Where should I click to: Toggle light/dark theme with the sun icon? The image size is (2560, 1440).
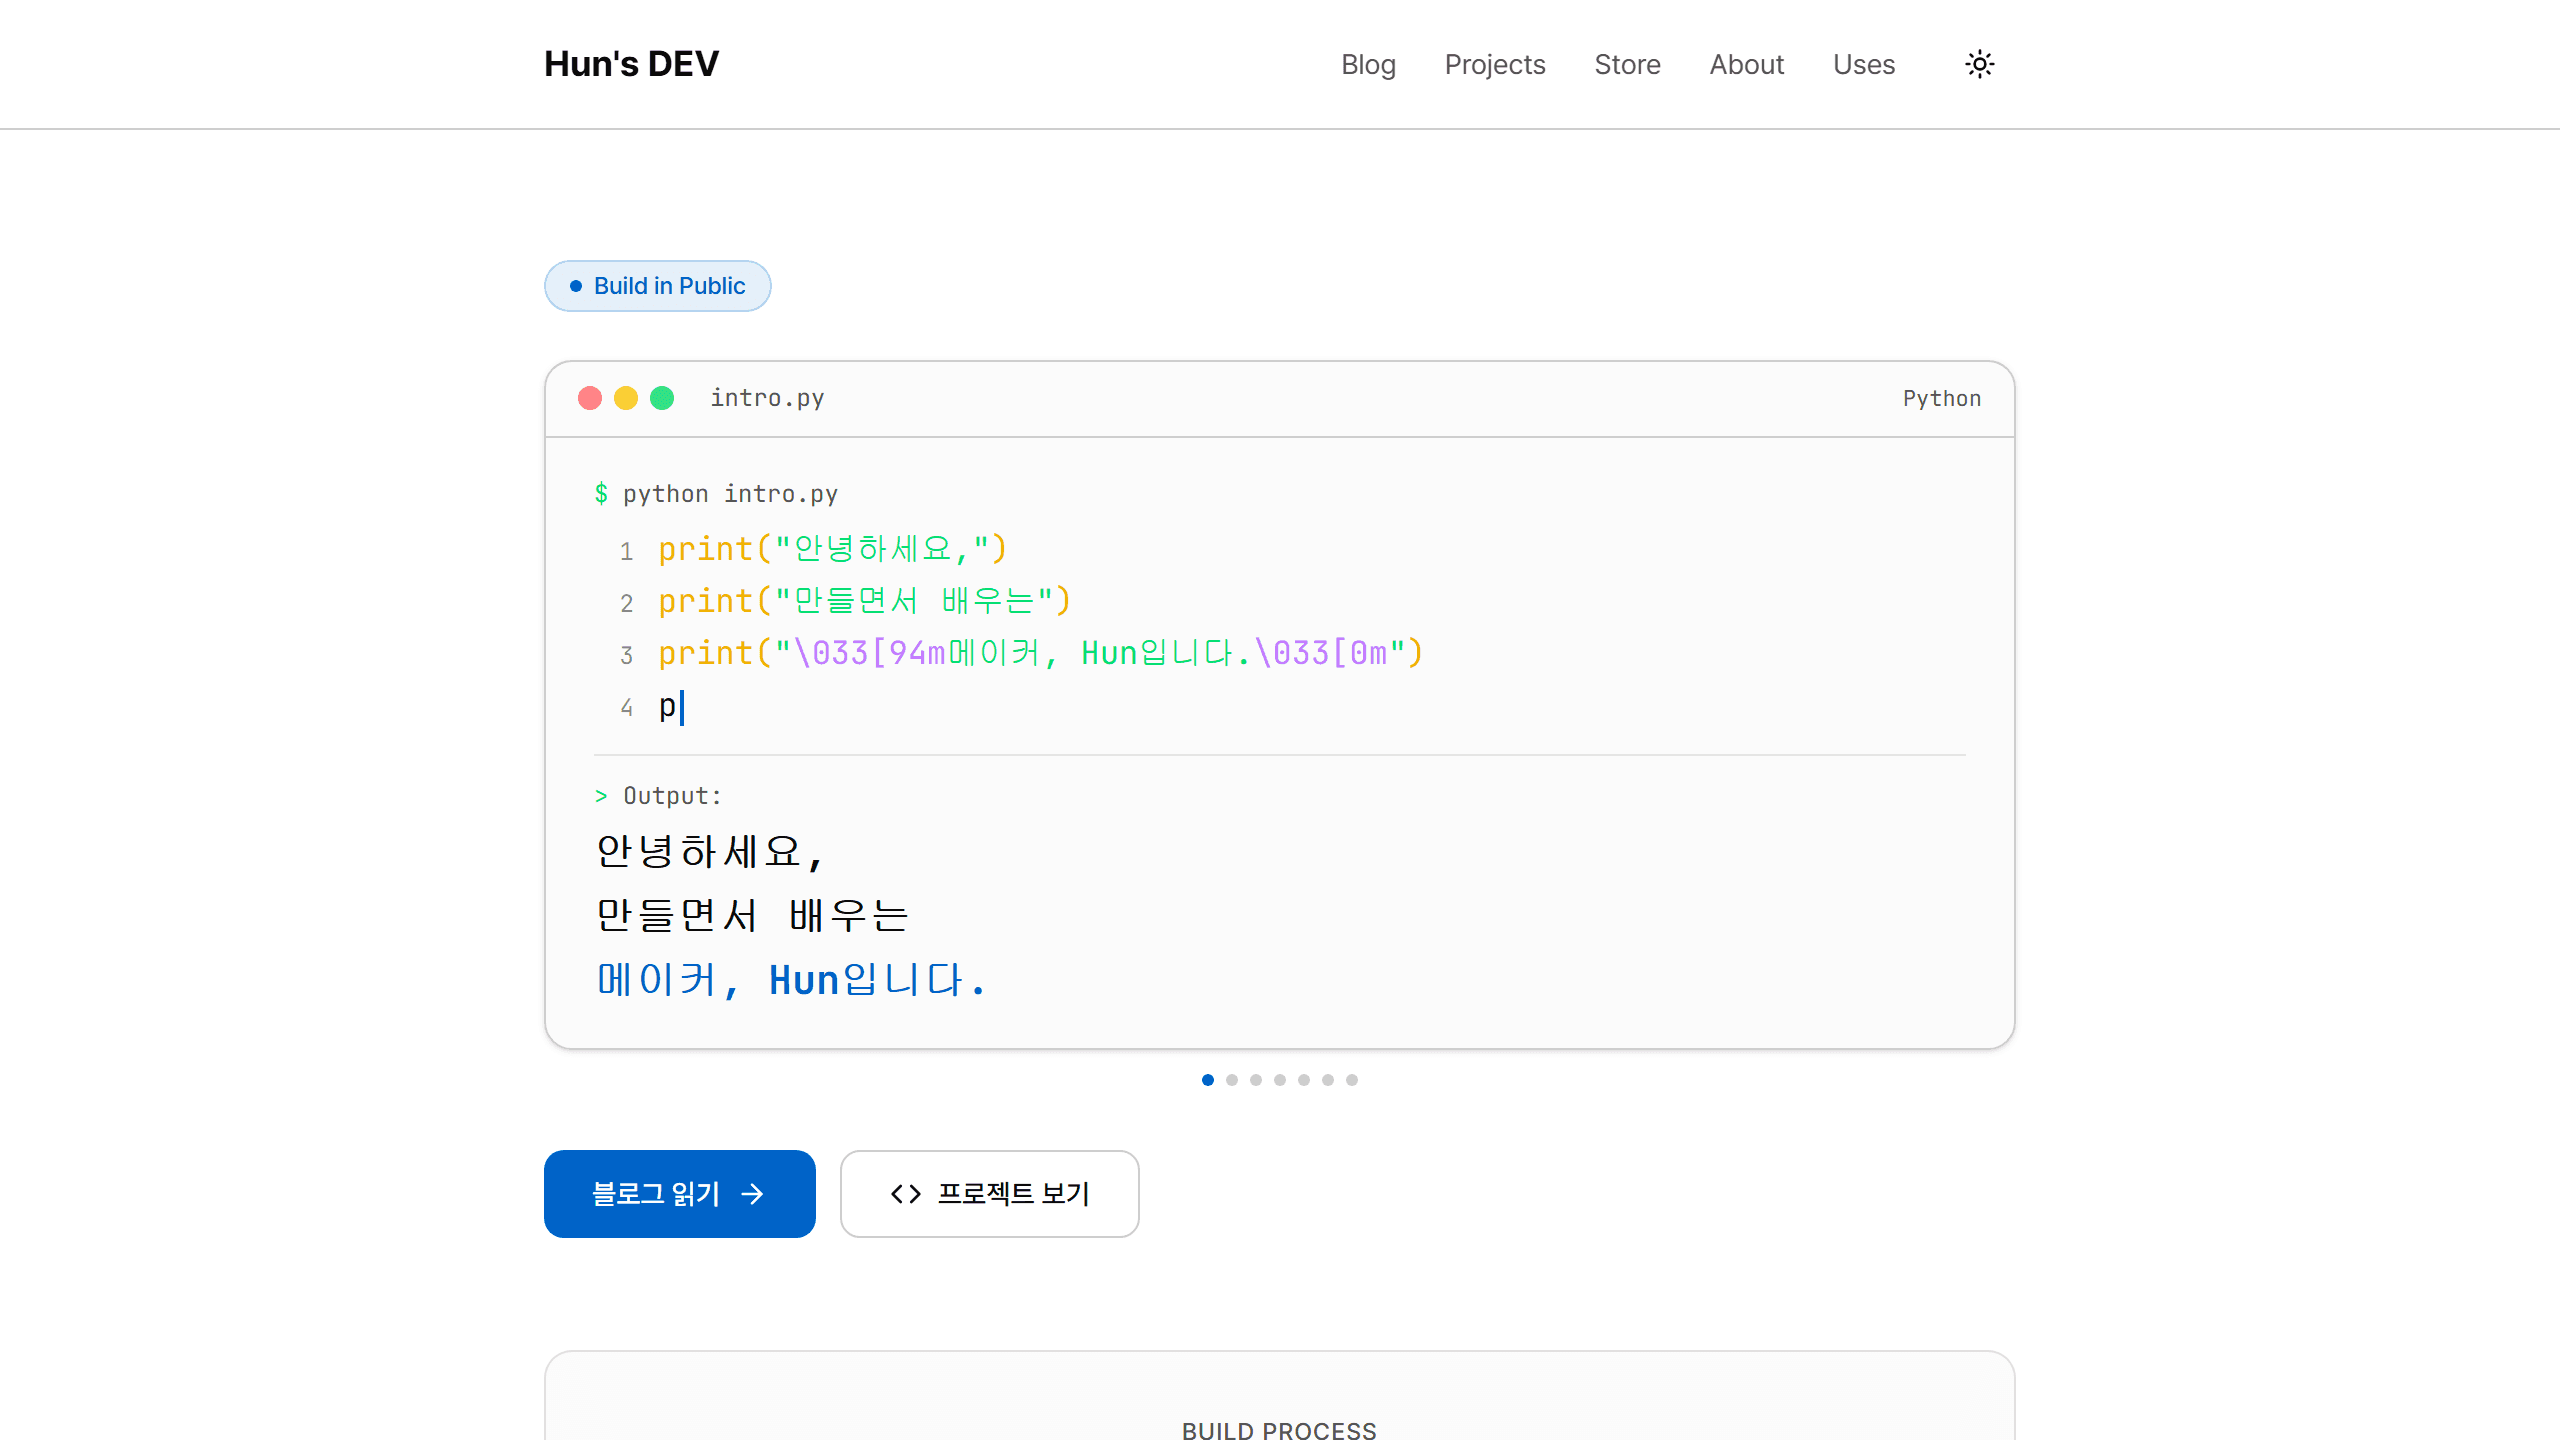pos(1979,64)
